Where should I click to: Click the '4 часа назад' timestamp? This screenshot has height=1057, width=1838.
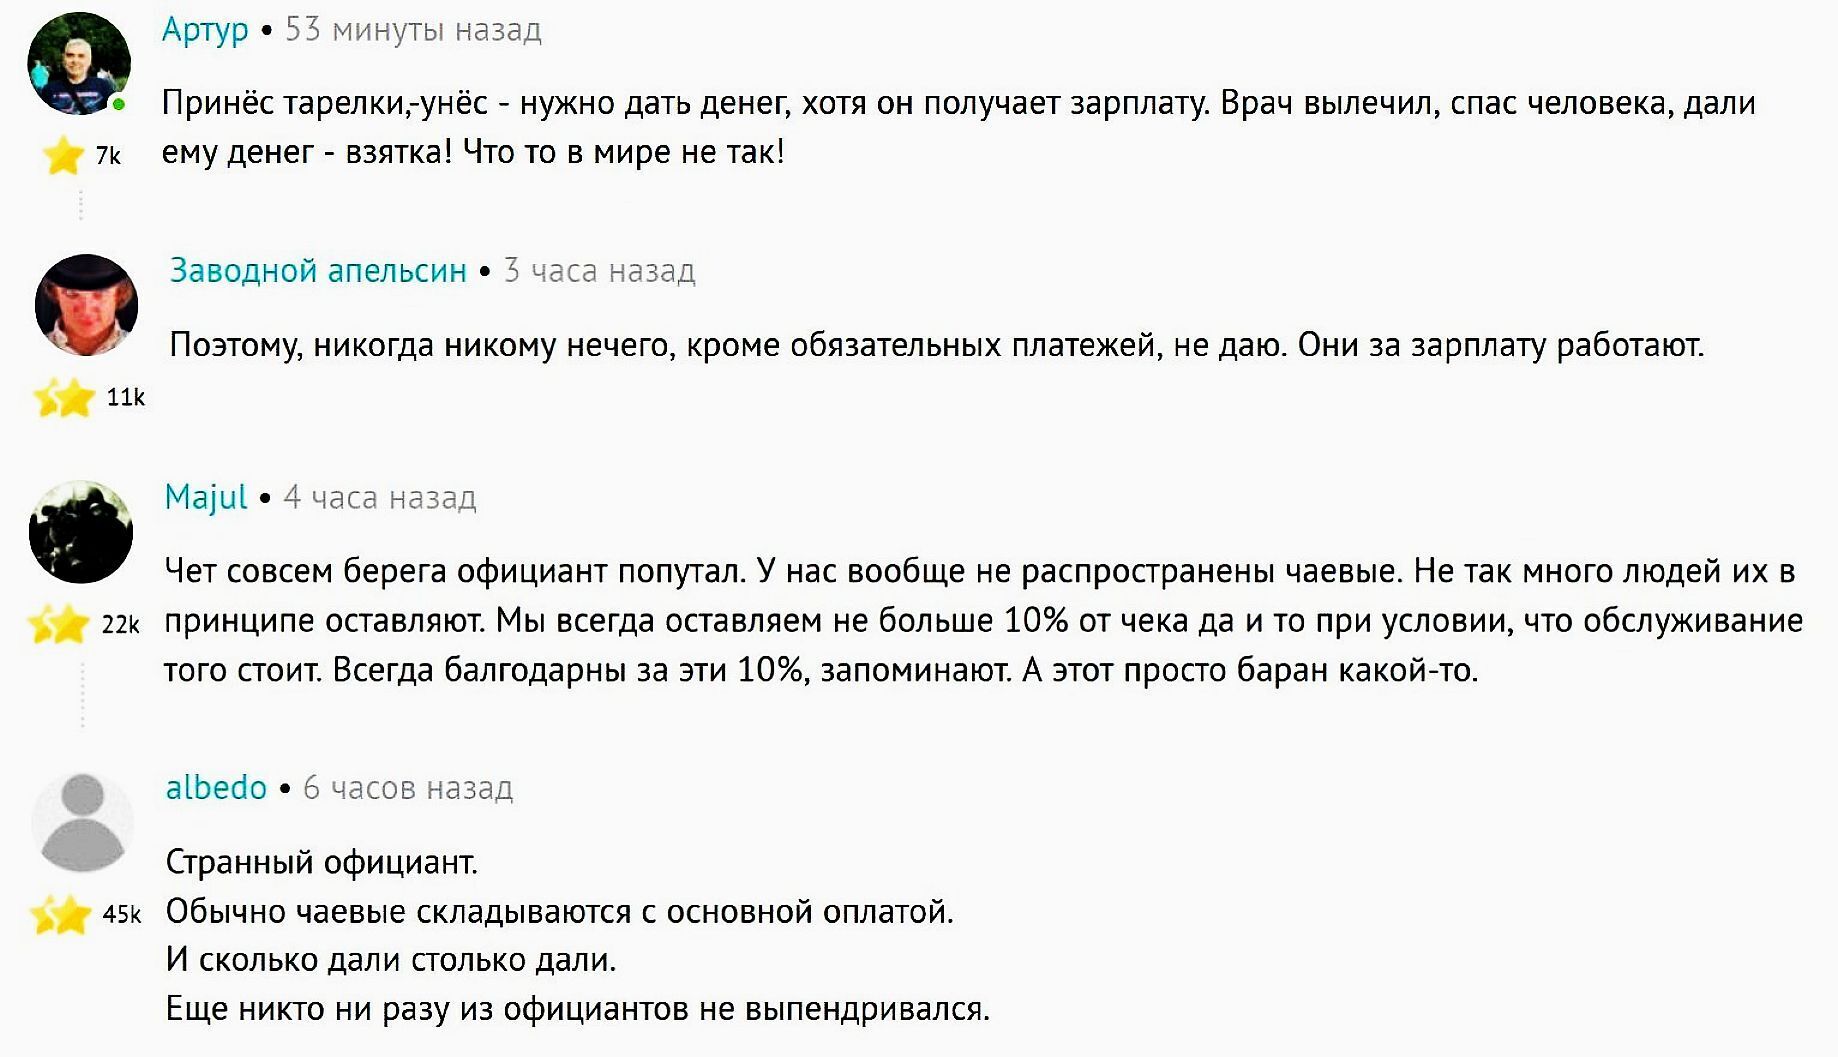point(379,497)
